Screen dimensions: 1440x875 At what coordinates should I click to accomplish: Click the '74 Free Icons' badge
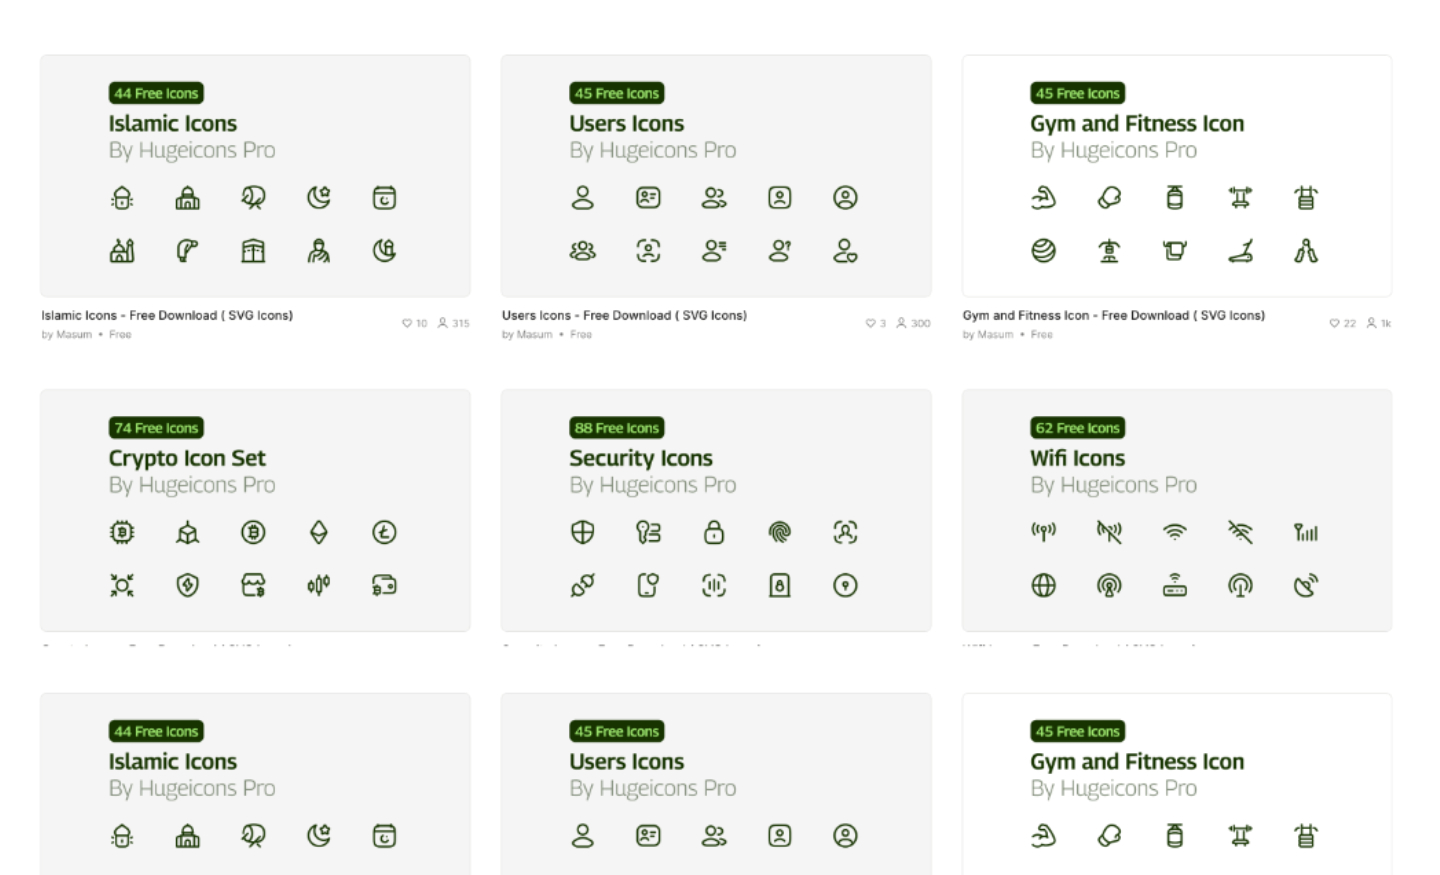156,428
